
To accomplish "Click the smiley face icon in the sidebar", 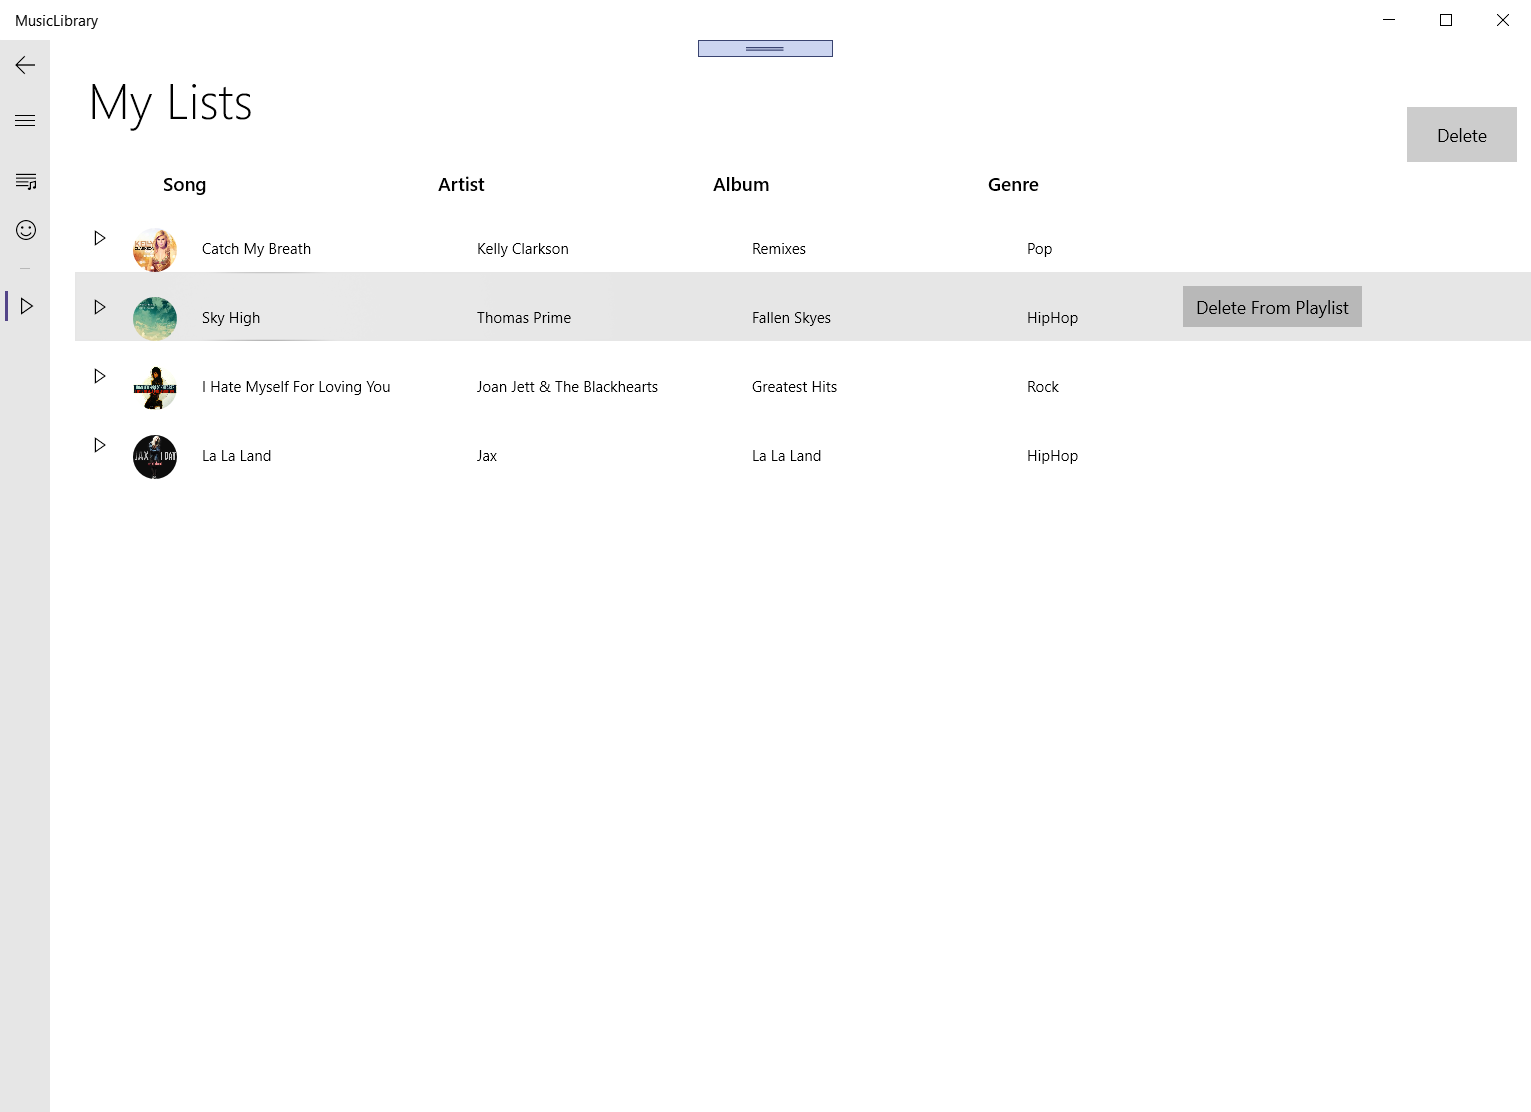I will click(x=24, y=229).
